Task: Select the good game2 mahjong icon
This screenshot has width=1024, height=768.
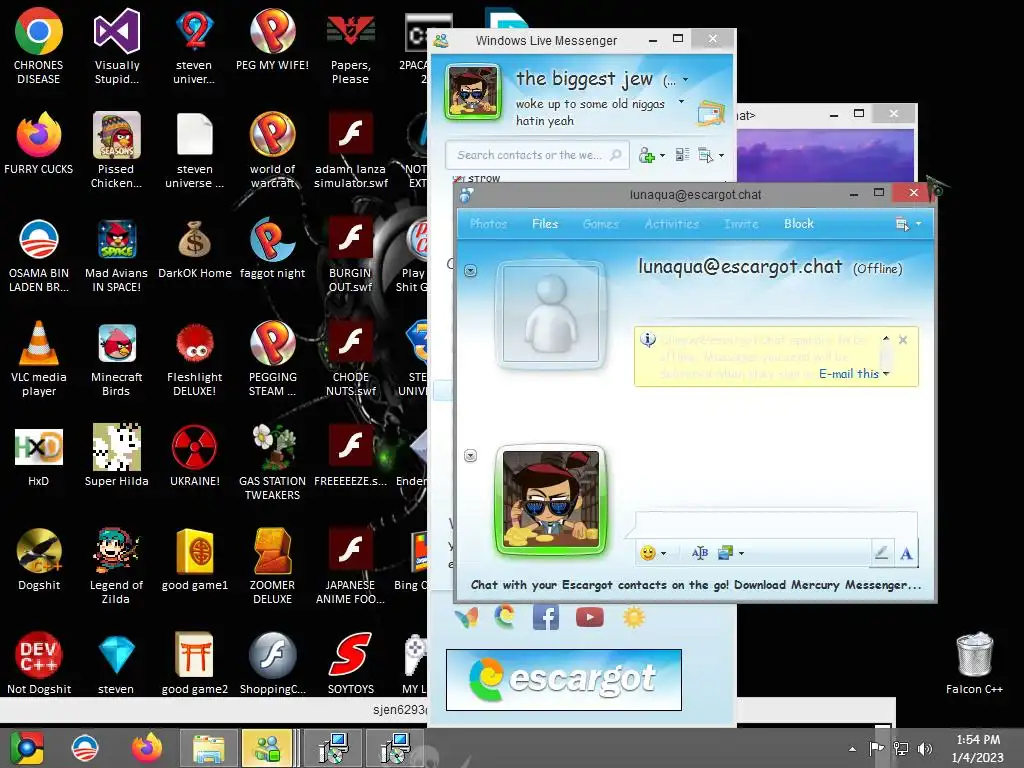Action: (x=195, y=663)
